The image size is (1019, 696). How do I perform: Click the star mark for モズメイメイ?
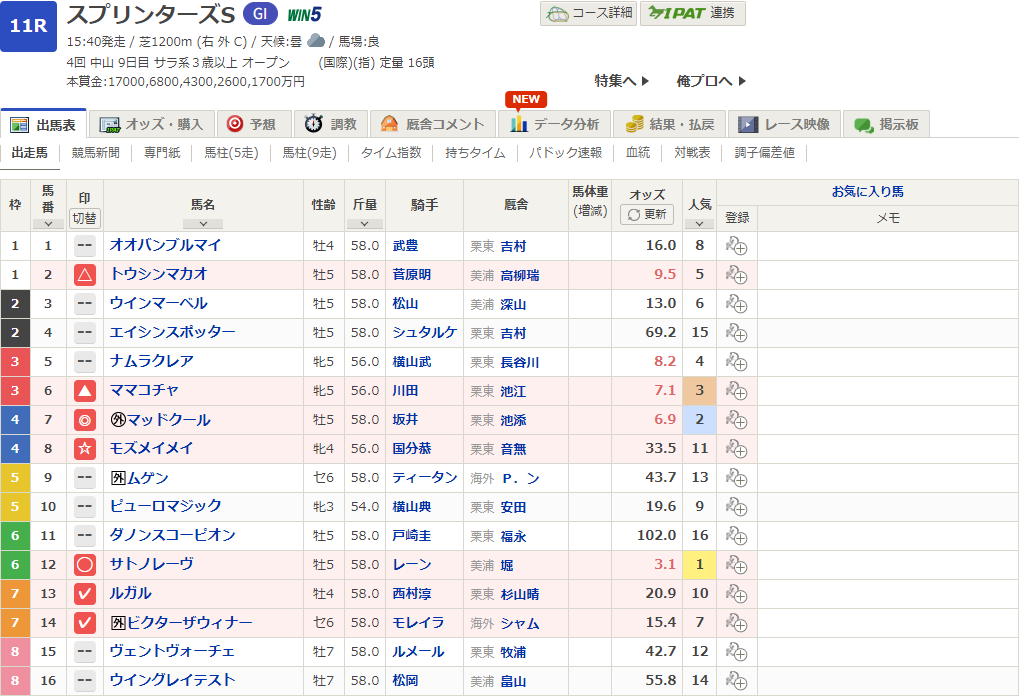point(85,449)
